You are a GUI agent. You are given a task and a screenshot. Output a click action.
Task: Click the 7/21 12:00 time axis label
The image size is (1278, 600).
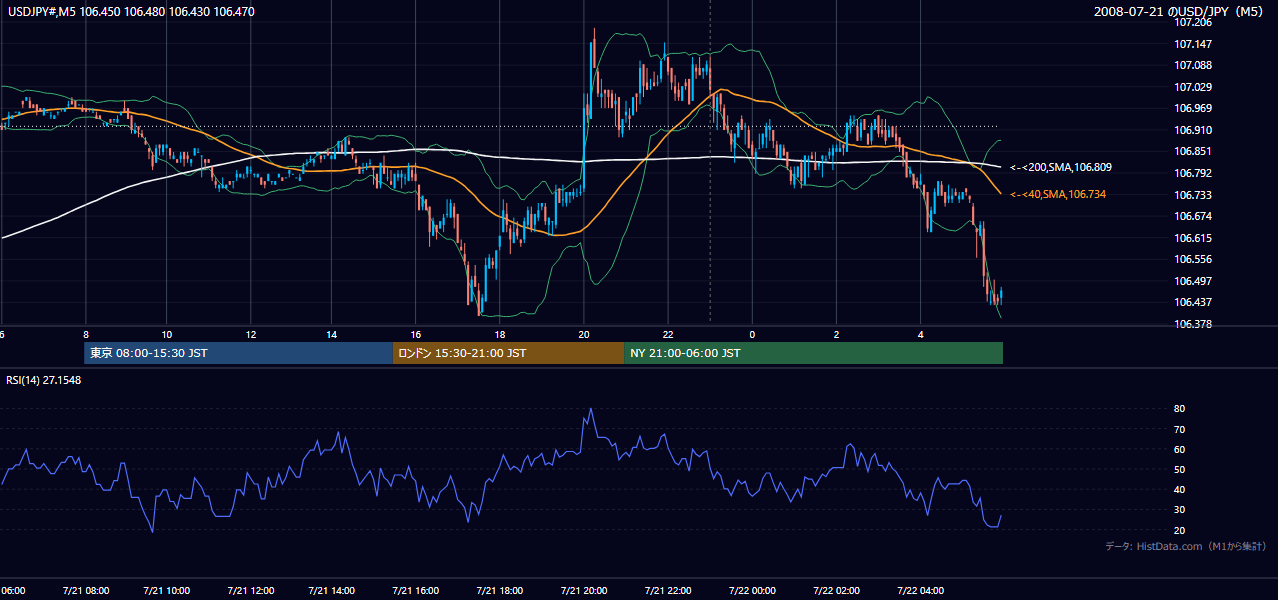pyautogui.click(x=250, y=591)
